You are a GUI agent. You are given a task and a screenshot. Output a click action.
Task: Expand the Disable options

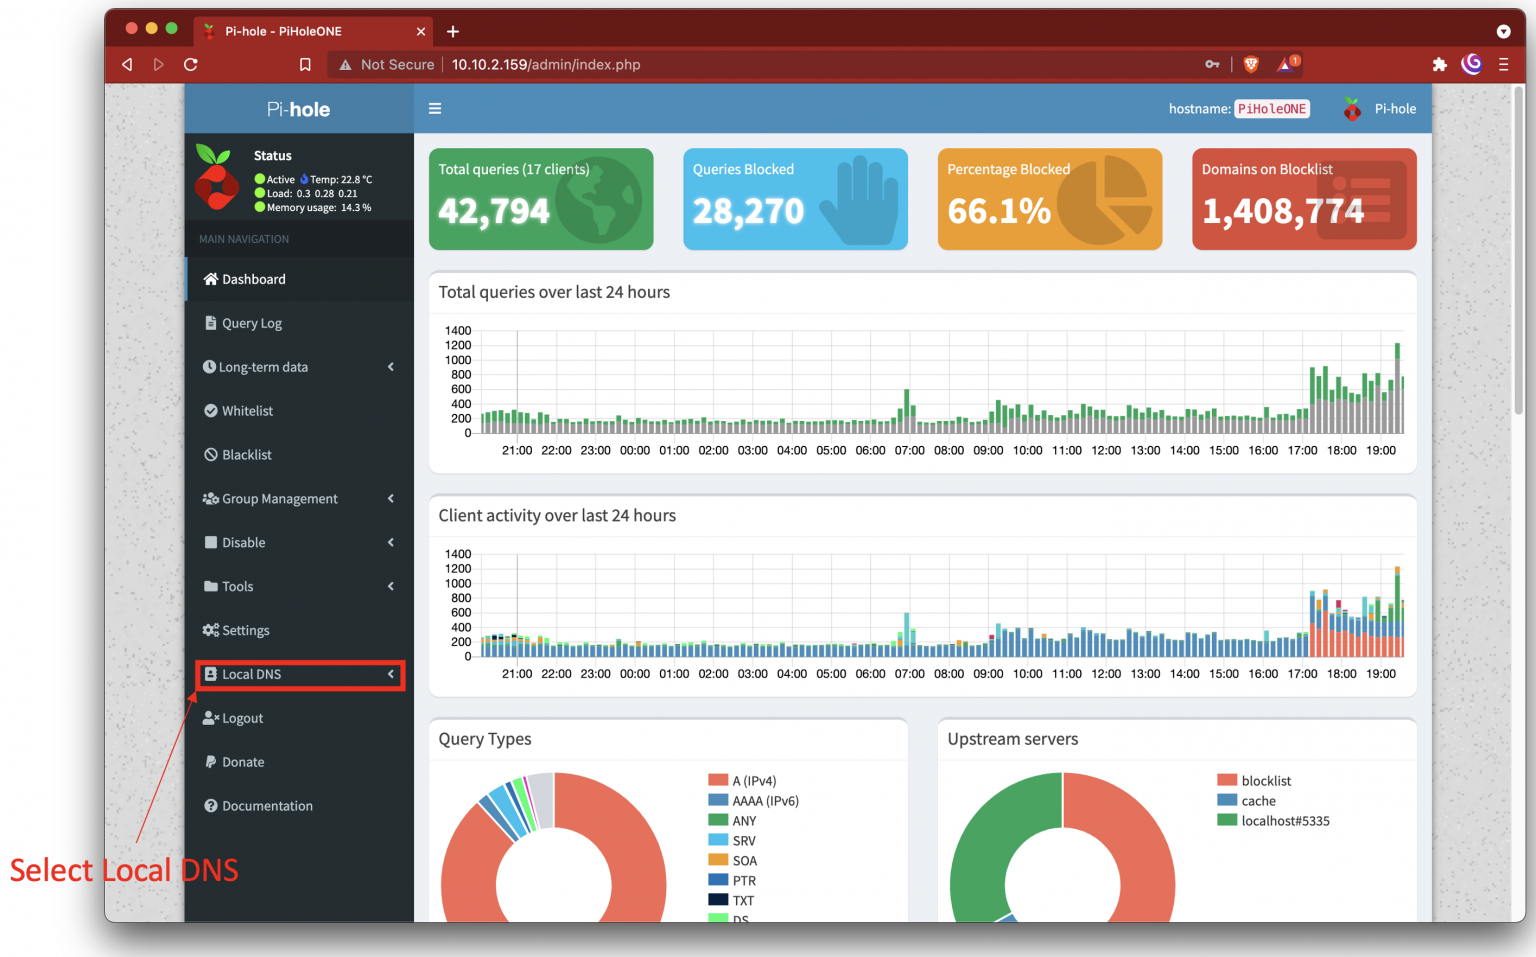click(242, 542)
